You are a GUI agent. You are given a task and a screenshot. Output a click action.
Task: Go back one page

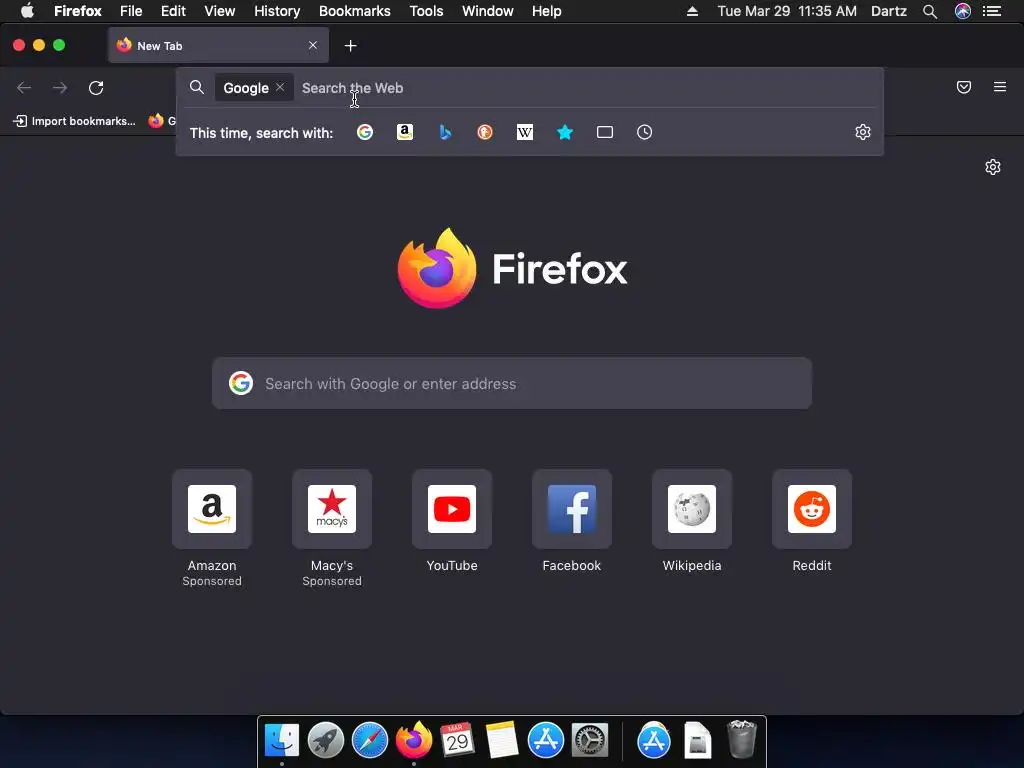24,88
